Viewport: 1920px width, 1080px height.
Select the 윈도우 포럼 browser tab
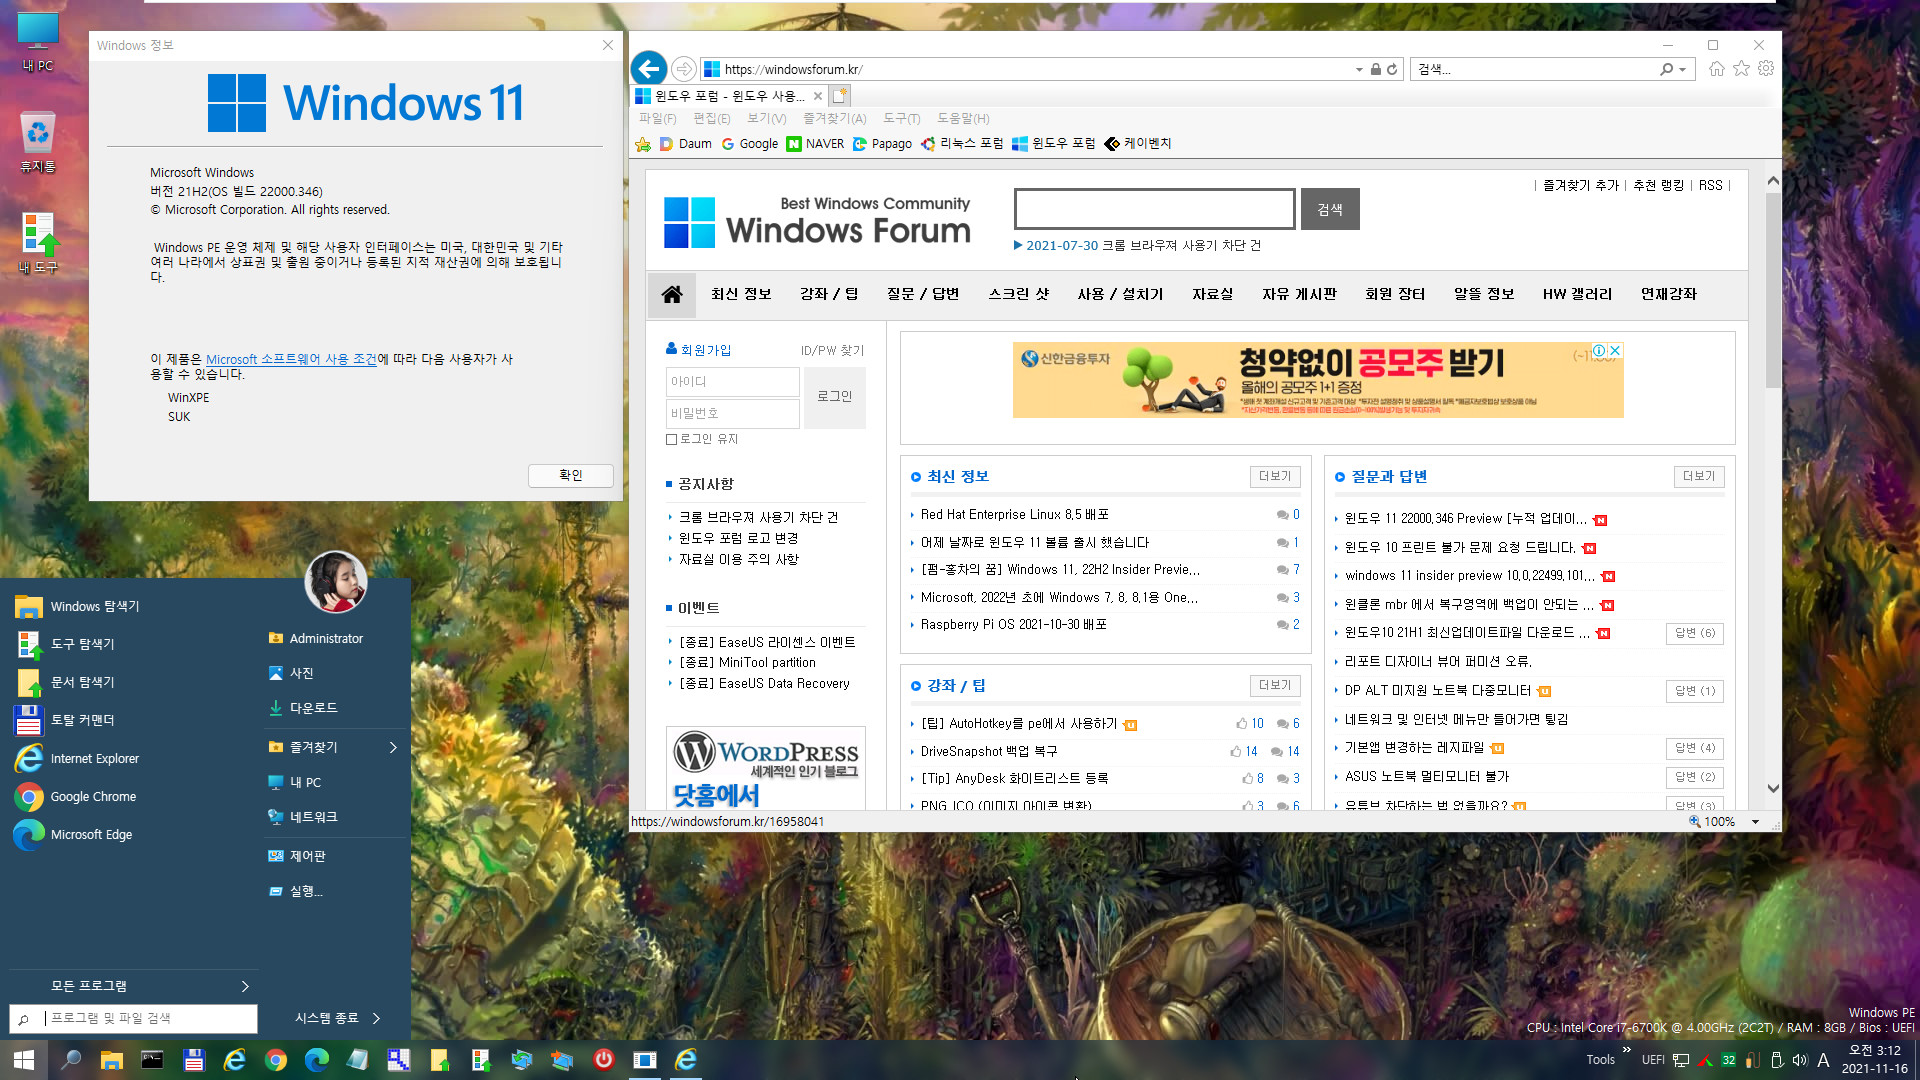(729, 96)
